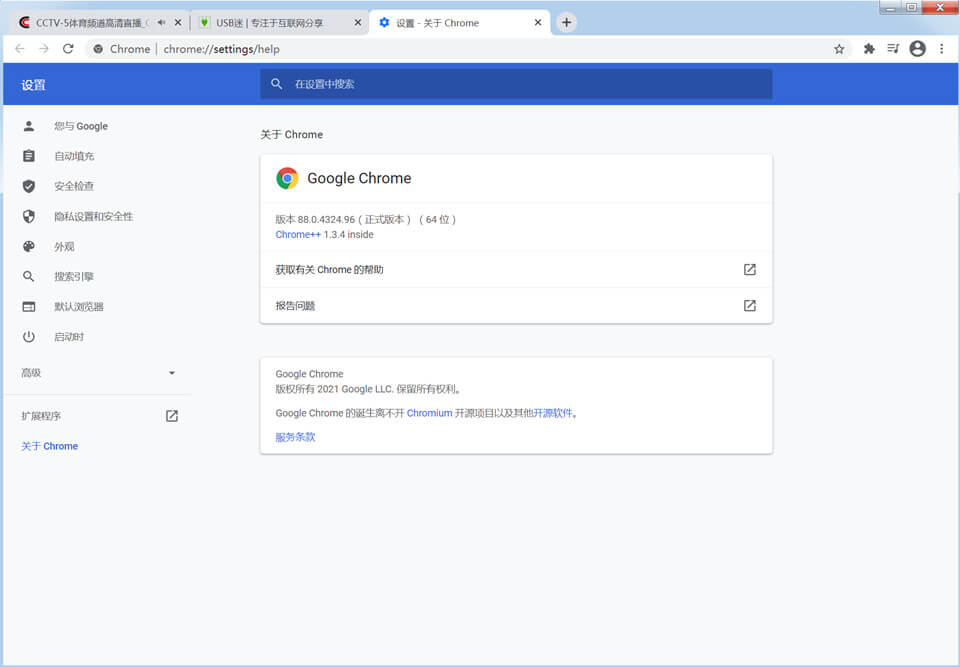
Task: Mute the CCTV-5 tab audio icon
Action: point(161,23)
